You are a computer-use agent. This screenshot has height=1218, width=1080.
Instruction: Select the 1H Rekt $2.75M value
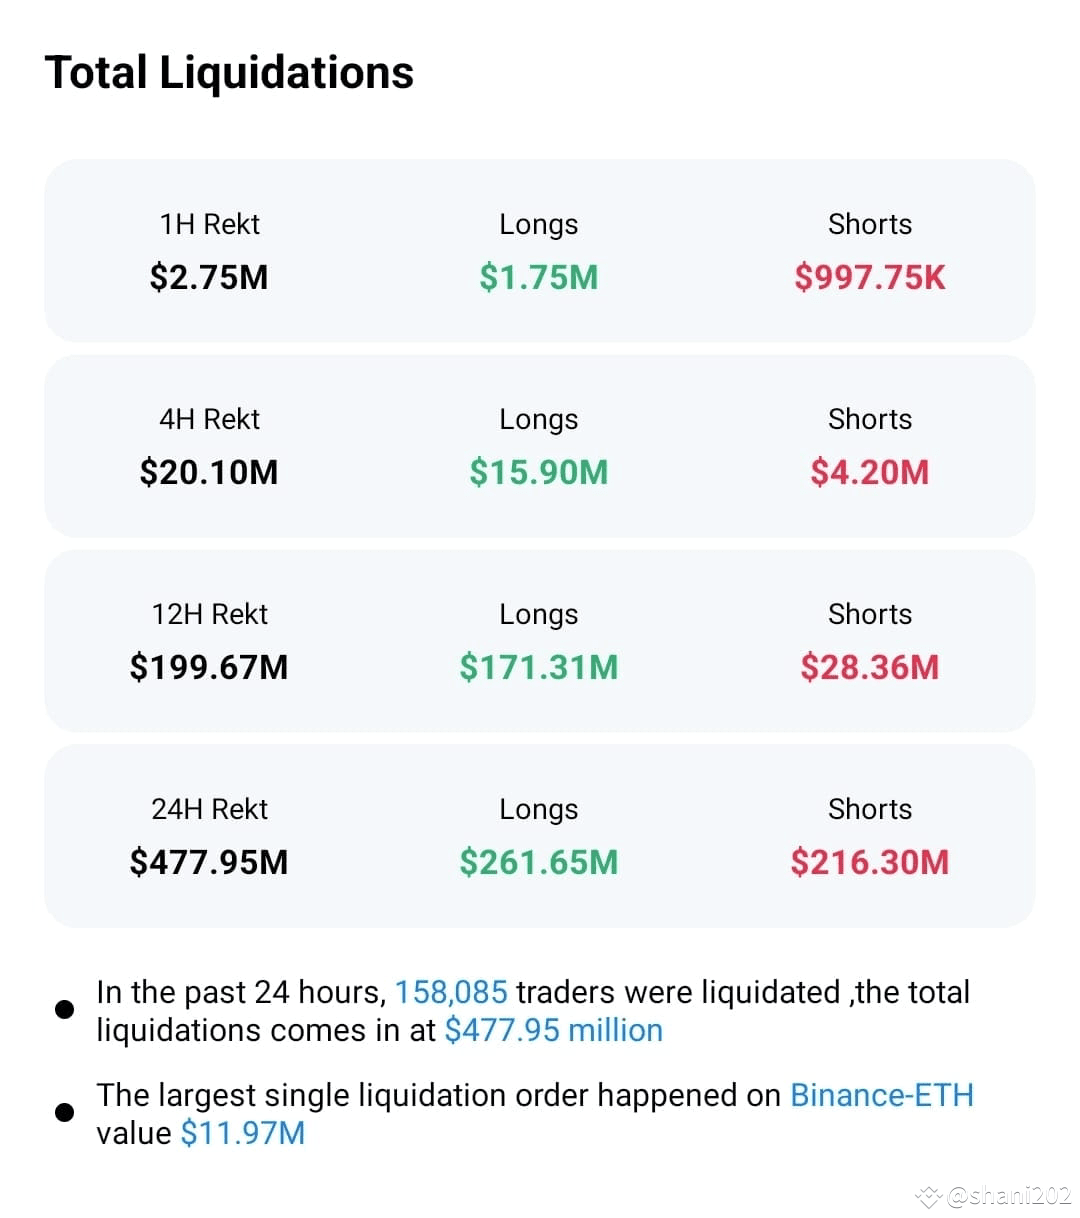[209, 277]
